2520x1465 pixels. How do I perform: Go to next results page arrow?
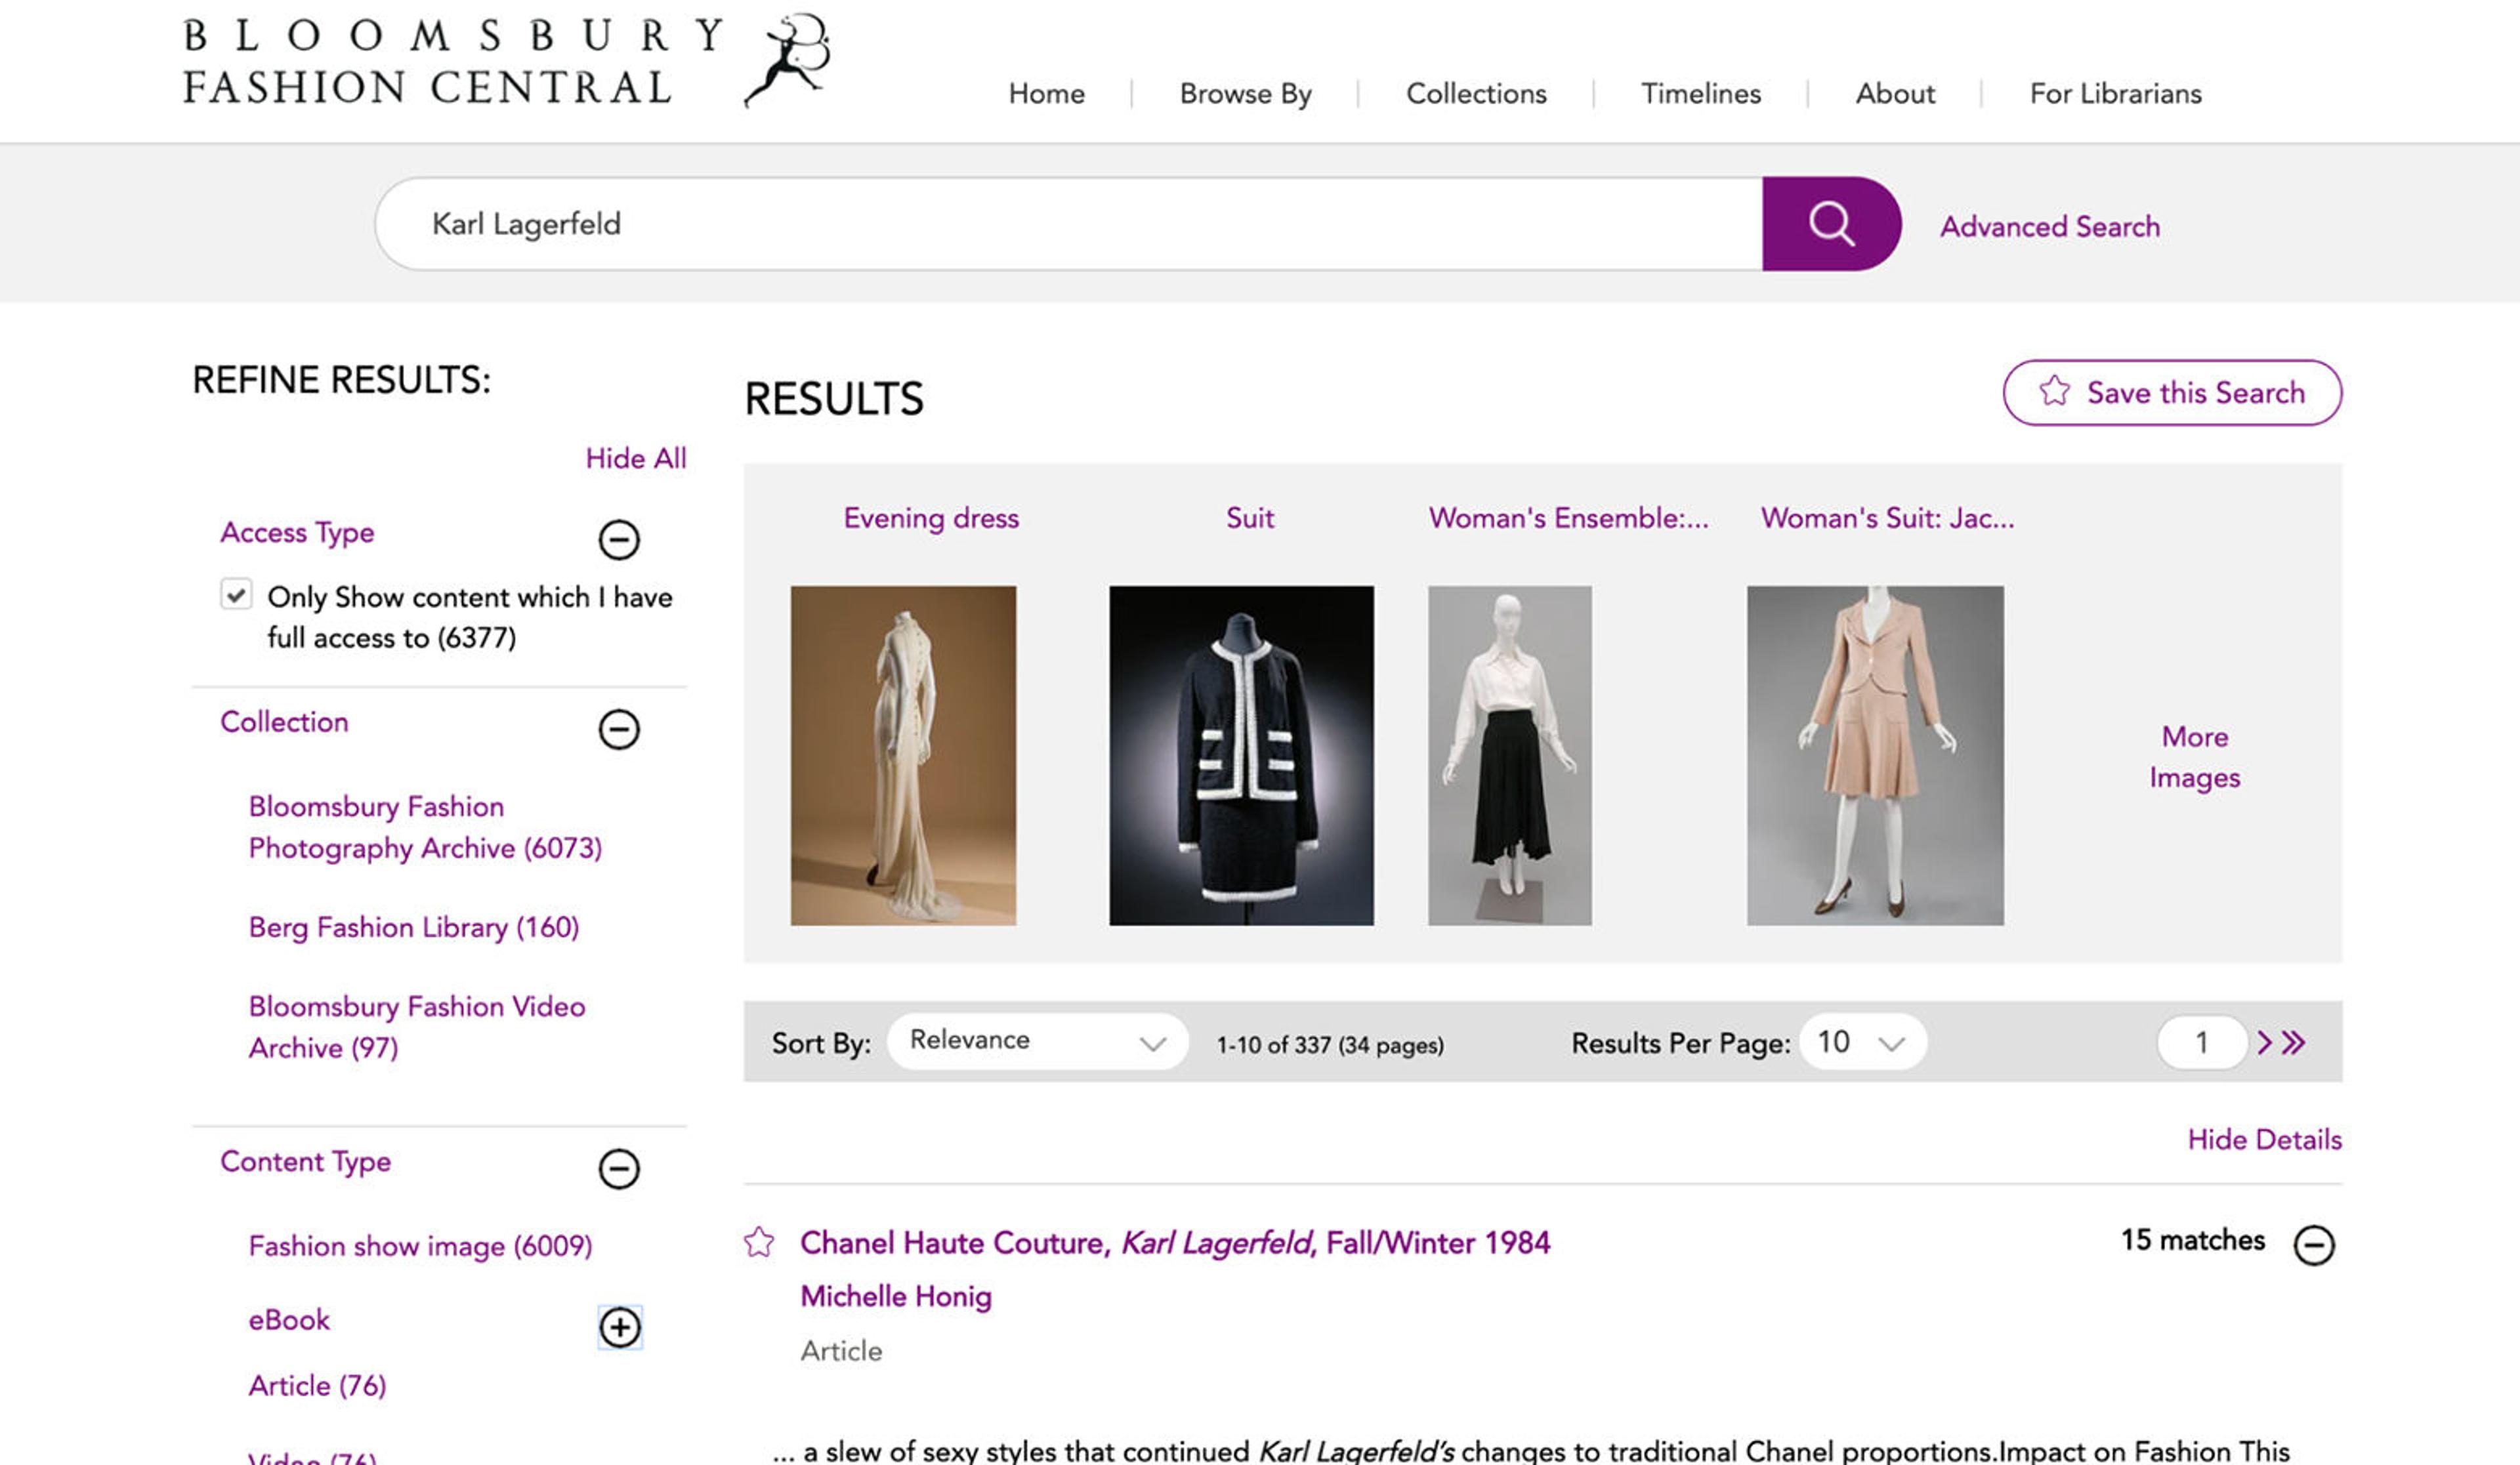2264,1043
